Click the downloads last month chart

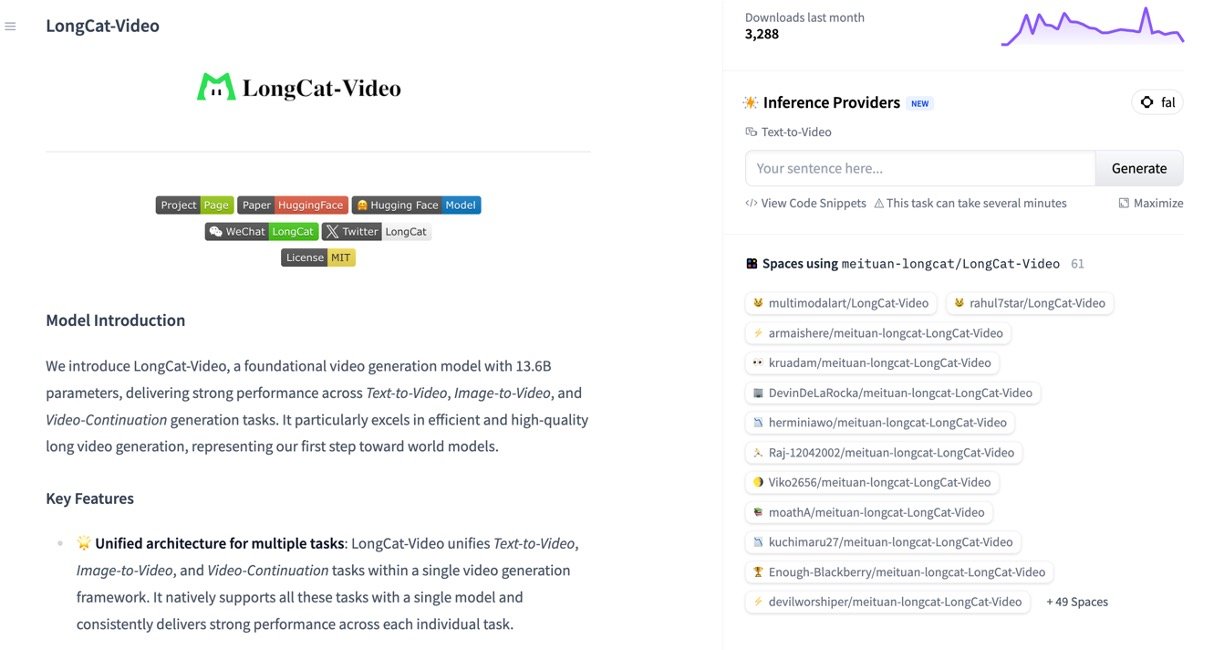(1092, 28)
